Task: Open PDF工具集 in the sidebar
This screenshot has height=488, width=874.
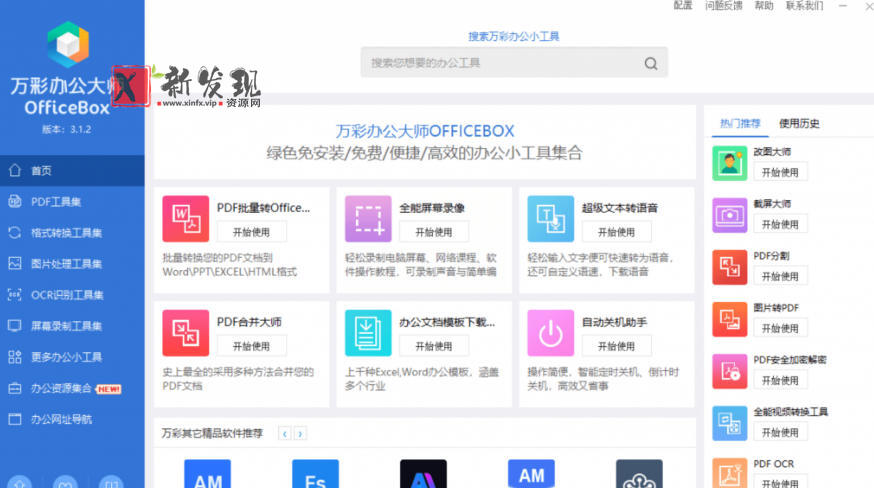Action: 72,202
